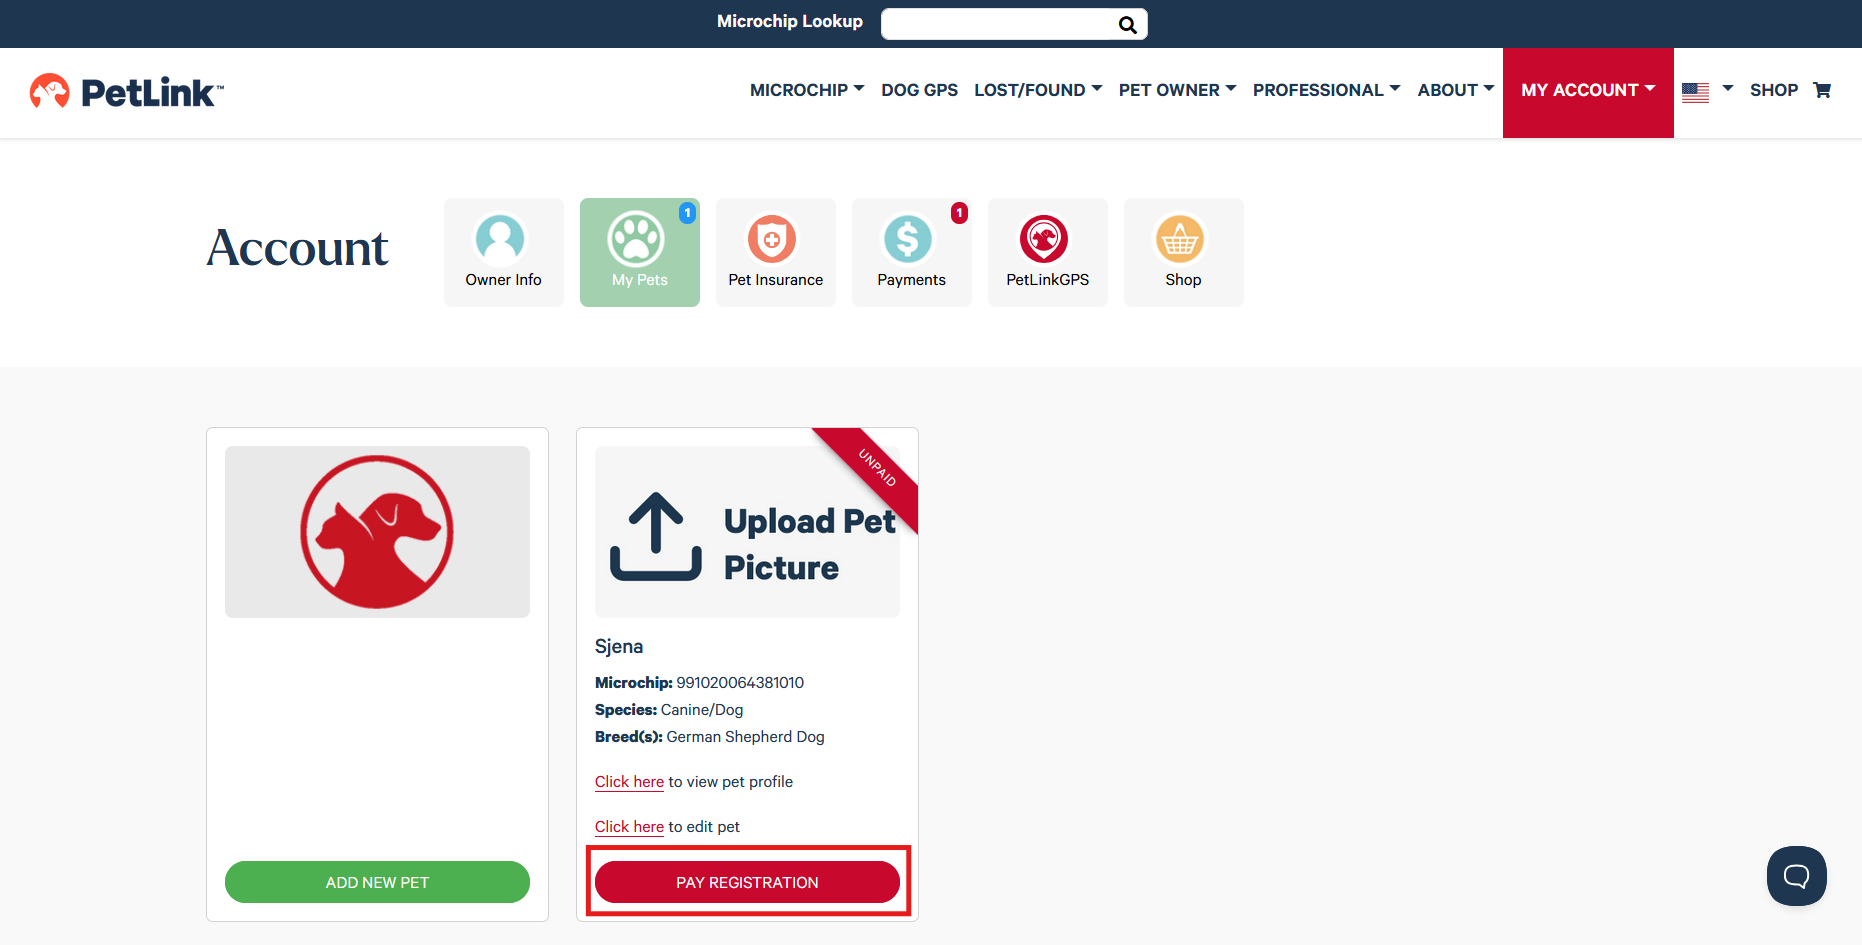This screenshot has height=945, width=1862.
Task: Click the ADD NEW PET button
Action: 377,882
